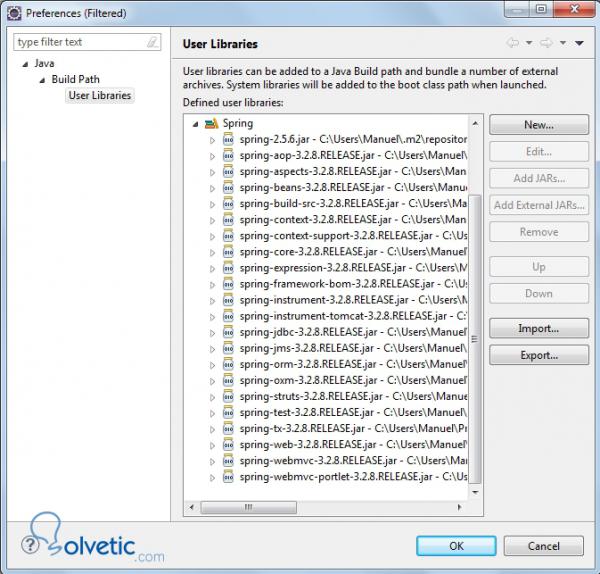Expand the spring-jdbc-3.2.8.RELEASE.jar entry
The image size is (600, 574).
tap(212, 333)
